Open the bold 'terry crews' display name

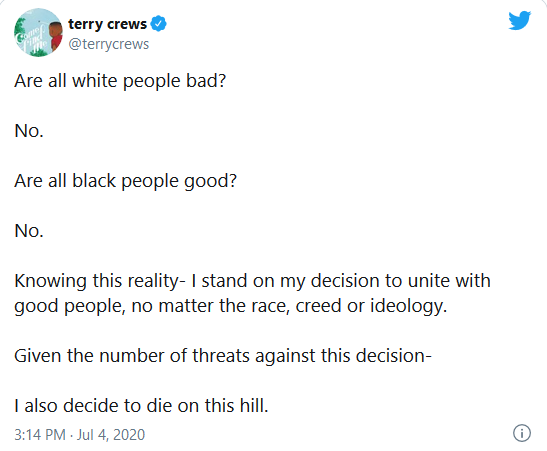pyautogui.click(x=107, y=24)
